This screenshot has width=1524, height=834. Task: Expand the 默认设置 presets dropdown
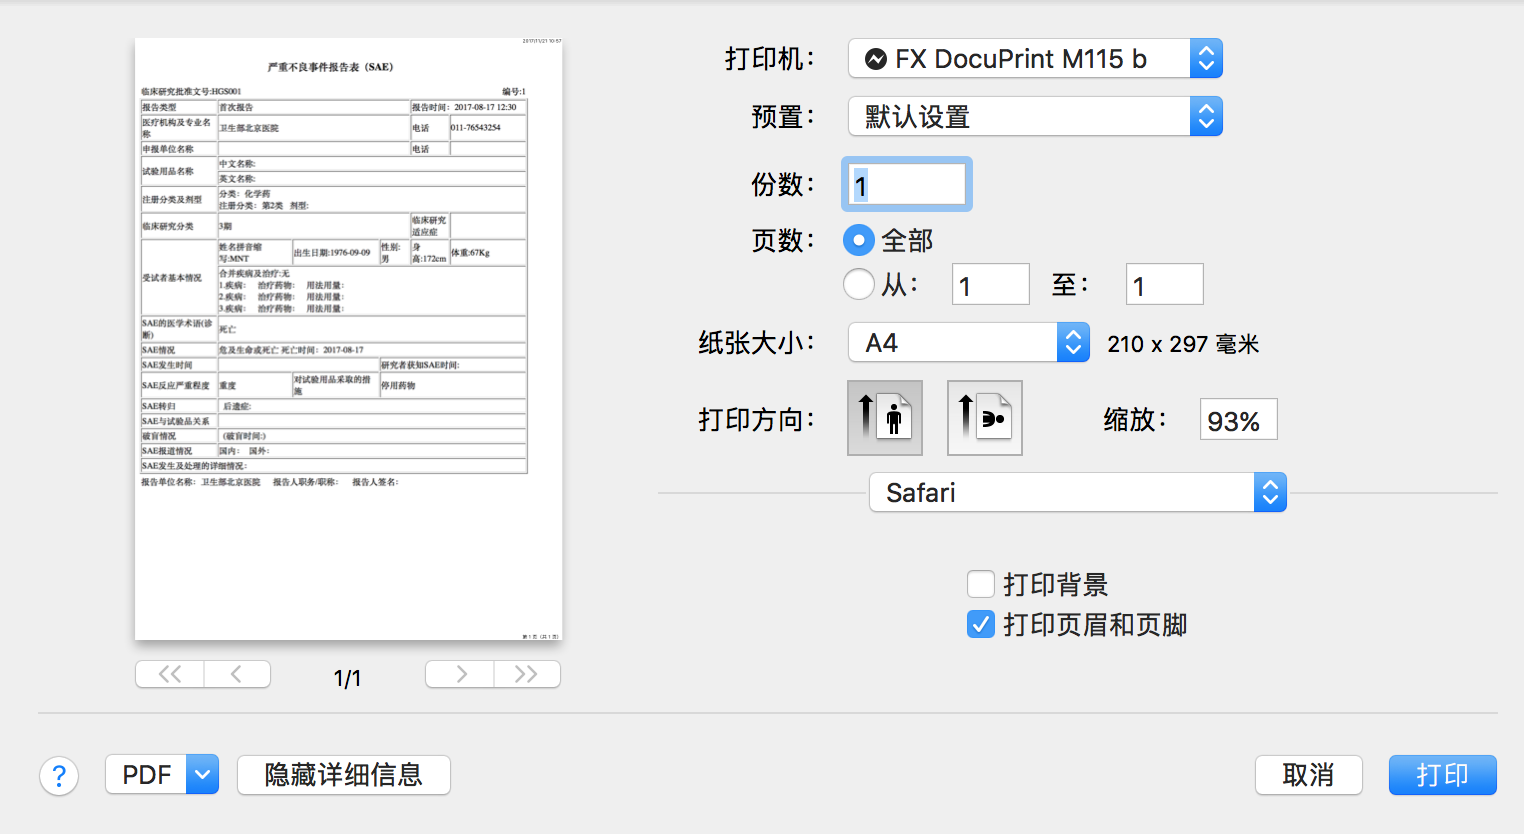tap(1035, 117)
